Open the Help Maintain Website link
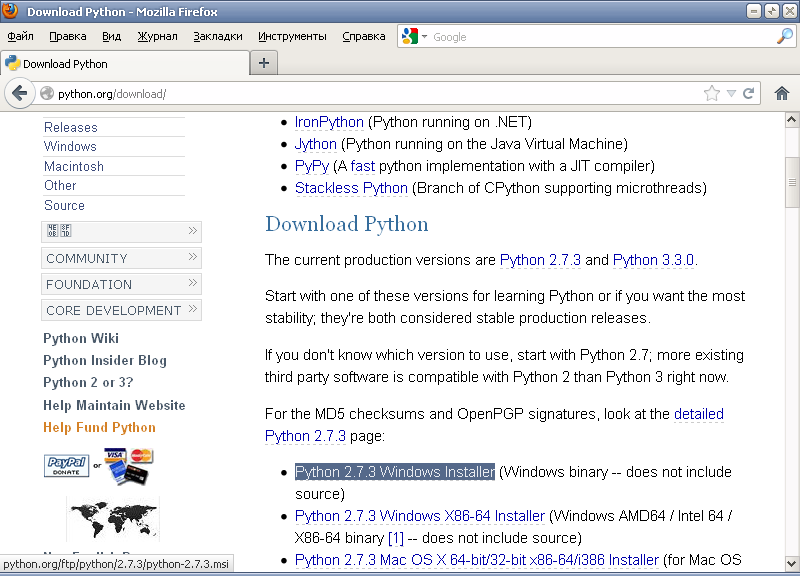This screenshot has width=800, height=576. point(114,405)
